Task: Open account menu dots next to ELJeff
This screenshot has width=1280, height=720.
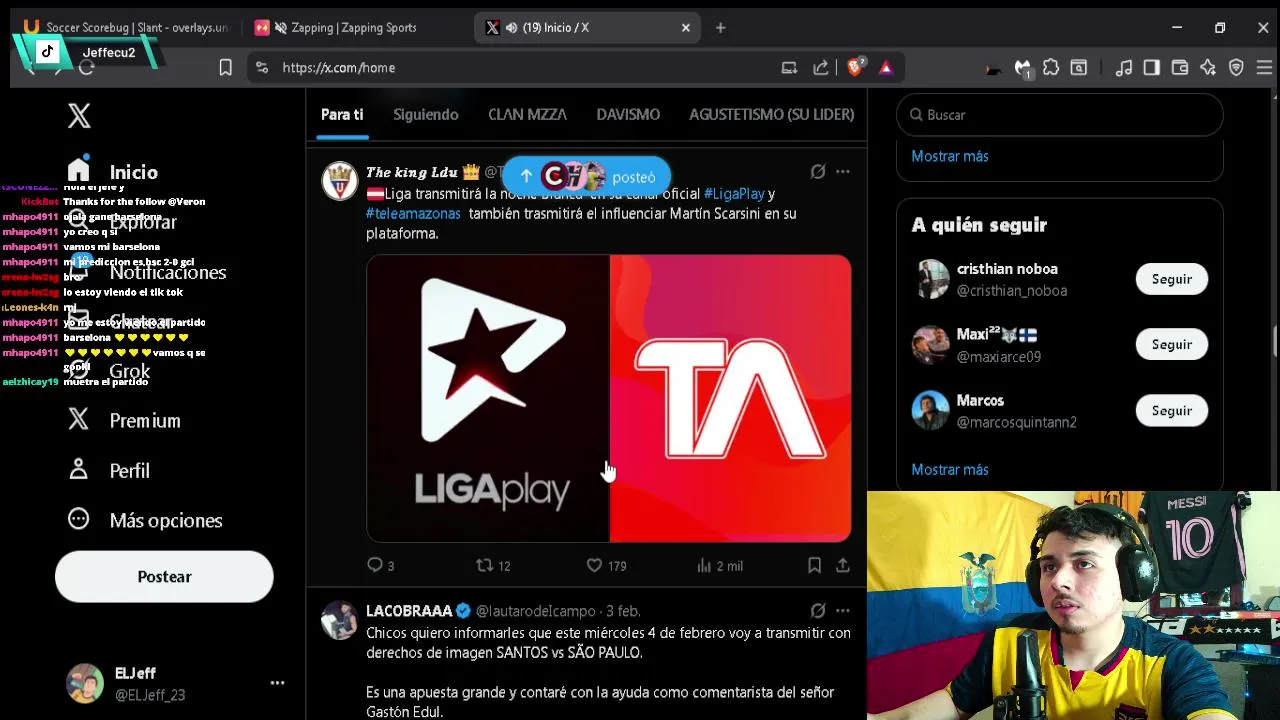Action: pos(277,683)
